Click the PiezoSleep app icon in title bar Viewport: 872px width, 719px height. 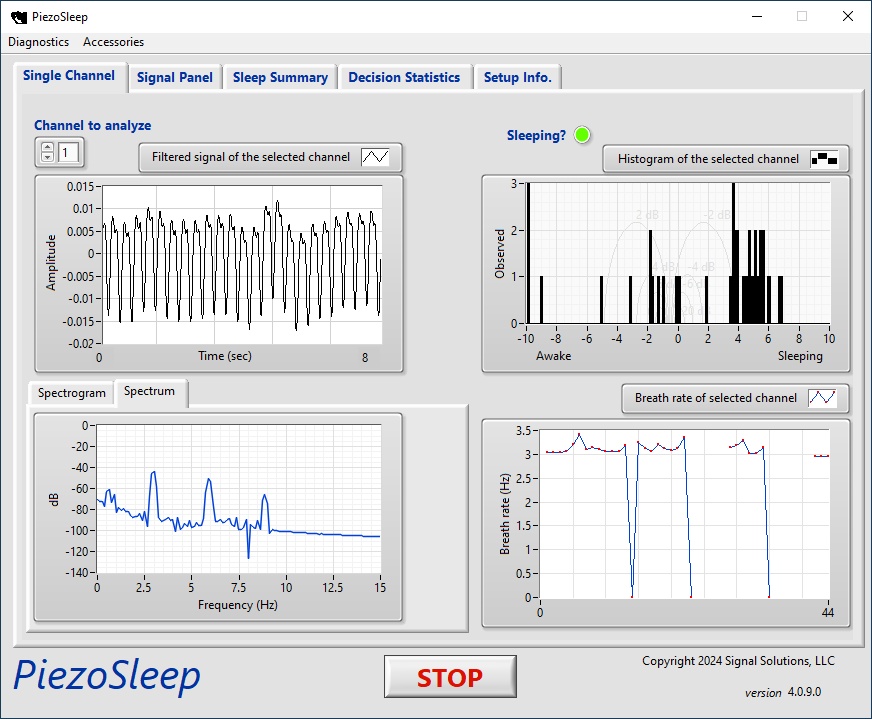18,16
